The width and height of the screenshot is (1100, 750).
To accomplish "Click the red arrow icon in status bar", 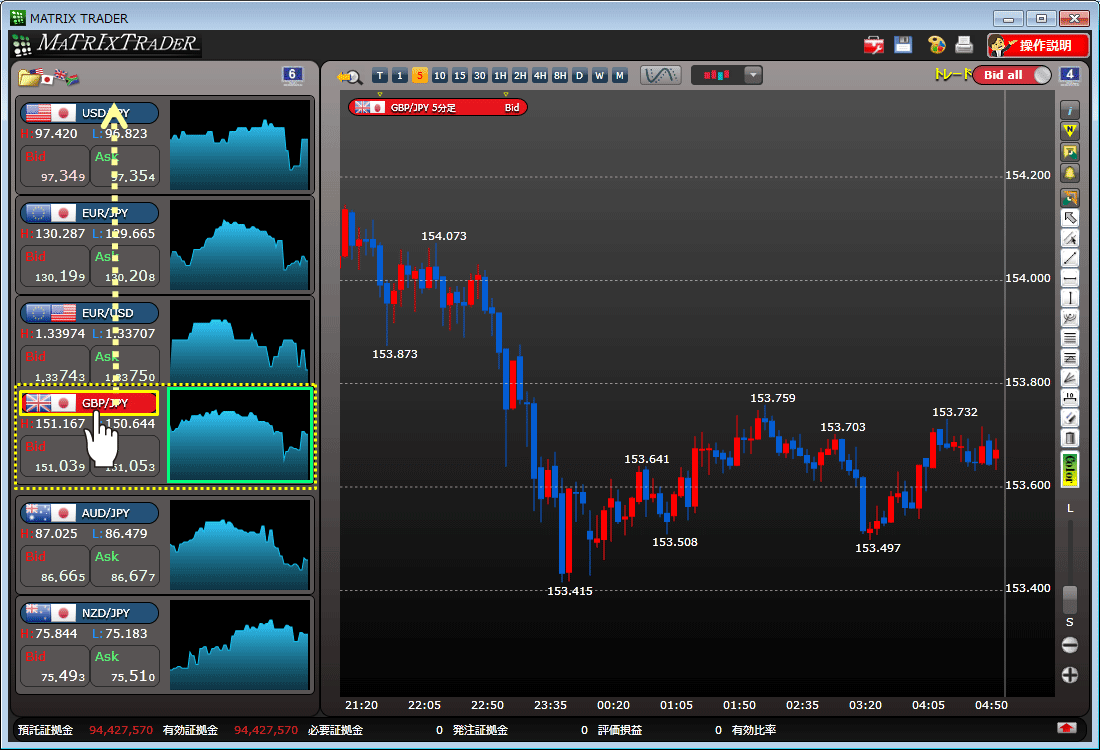I will coord(1066,728).
